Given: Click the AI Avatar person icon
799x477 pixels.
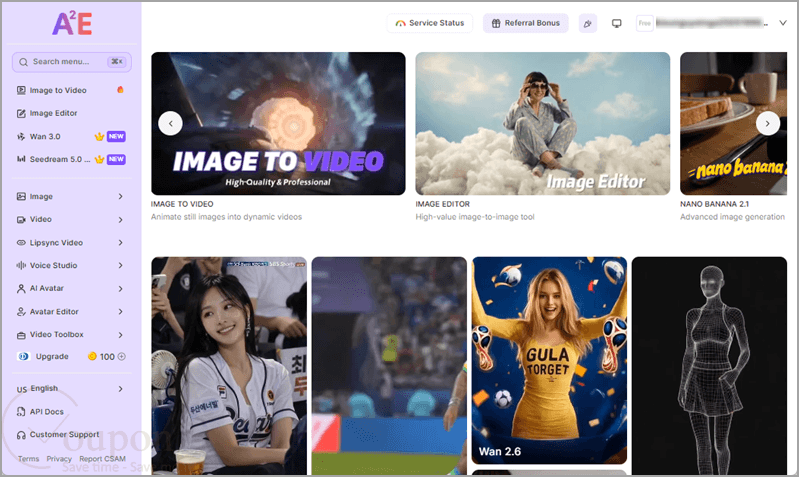Looking at the screenshot, I should (21, 288).
